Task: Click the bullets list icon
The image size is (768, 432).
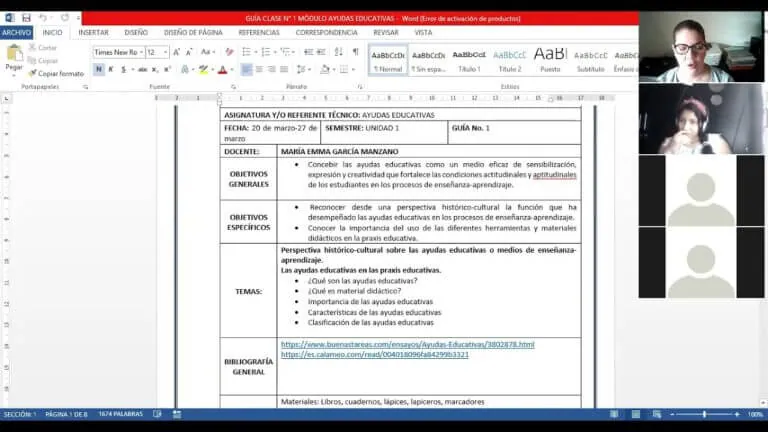Action: click(247, 52)
